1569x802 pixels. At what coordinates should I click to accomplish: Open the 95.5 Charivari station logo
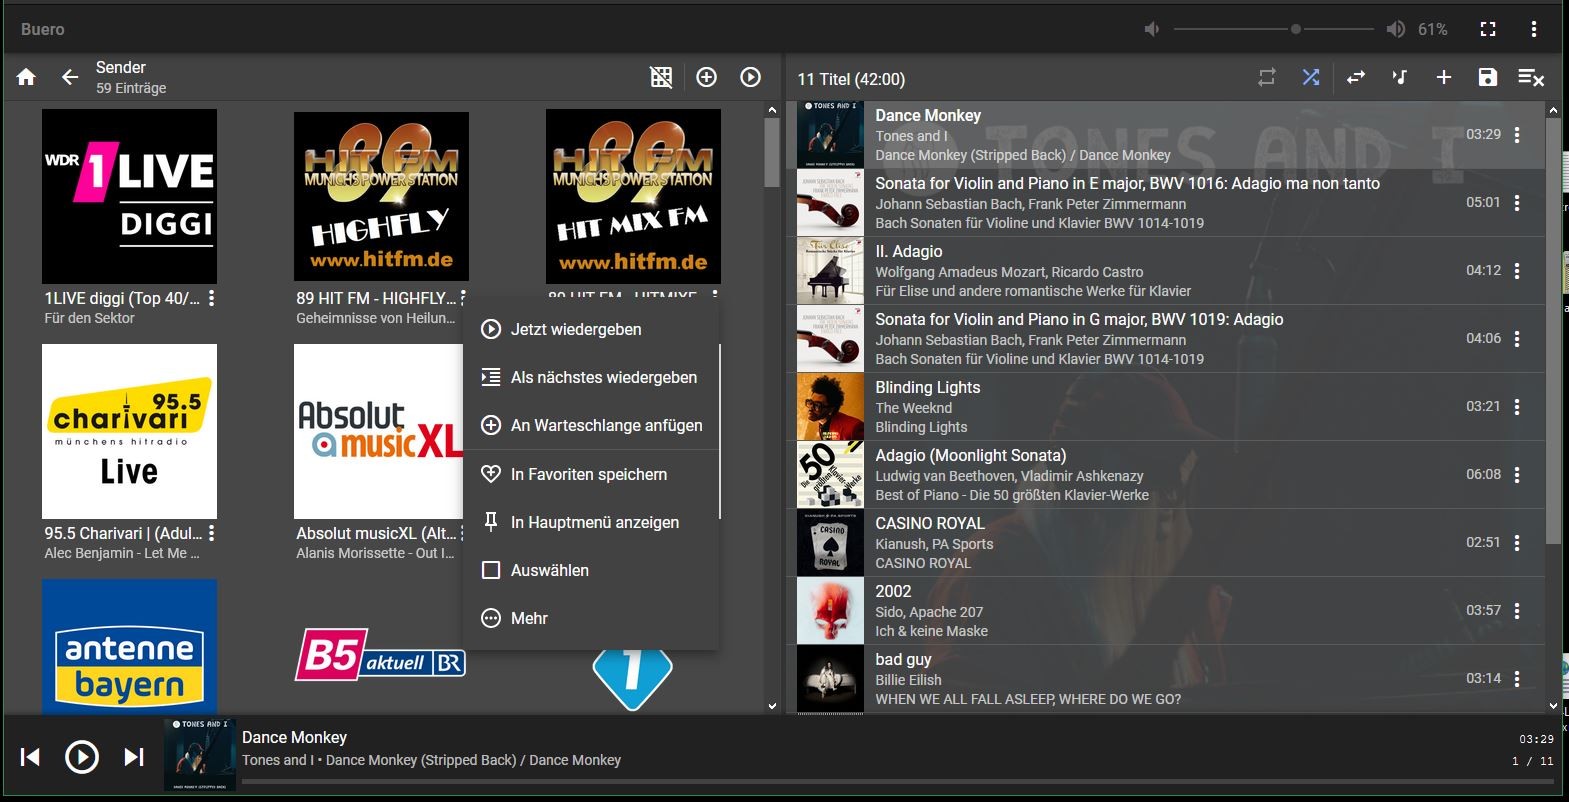[x=129, y=431]
